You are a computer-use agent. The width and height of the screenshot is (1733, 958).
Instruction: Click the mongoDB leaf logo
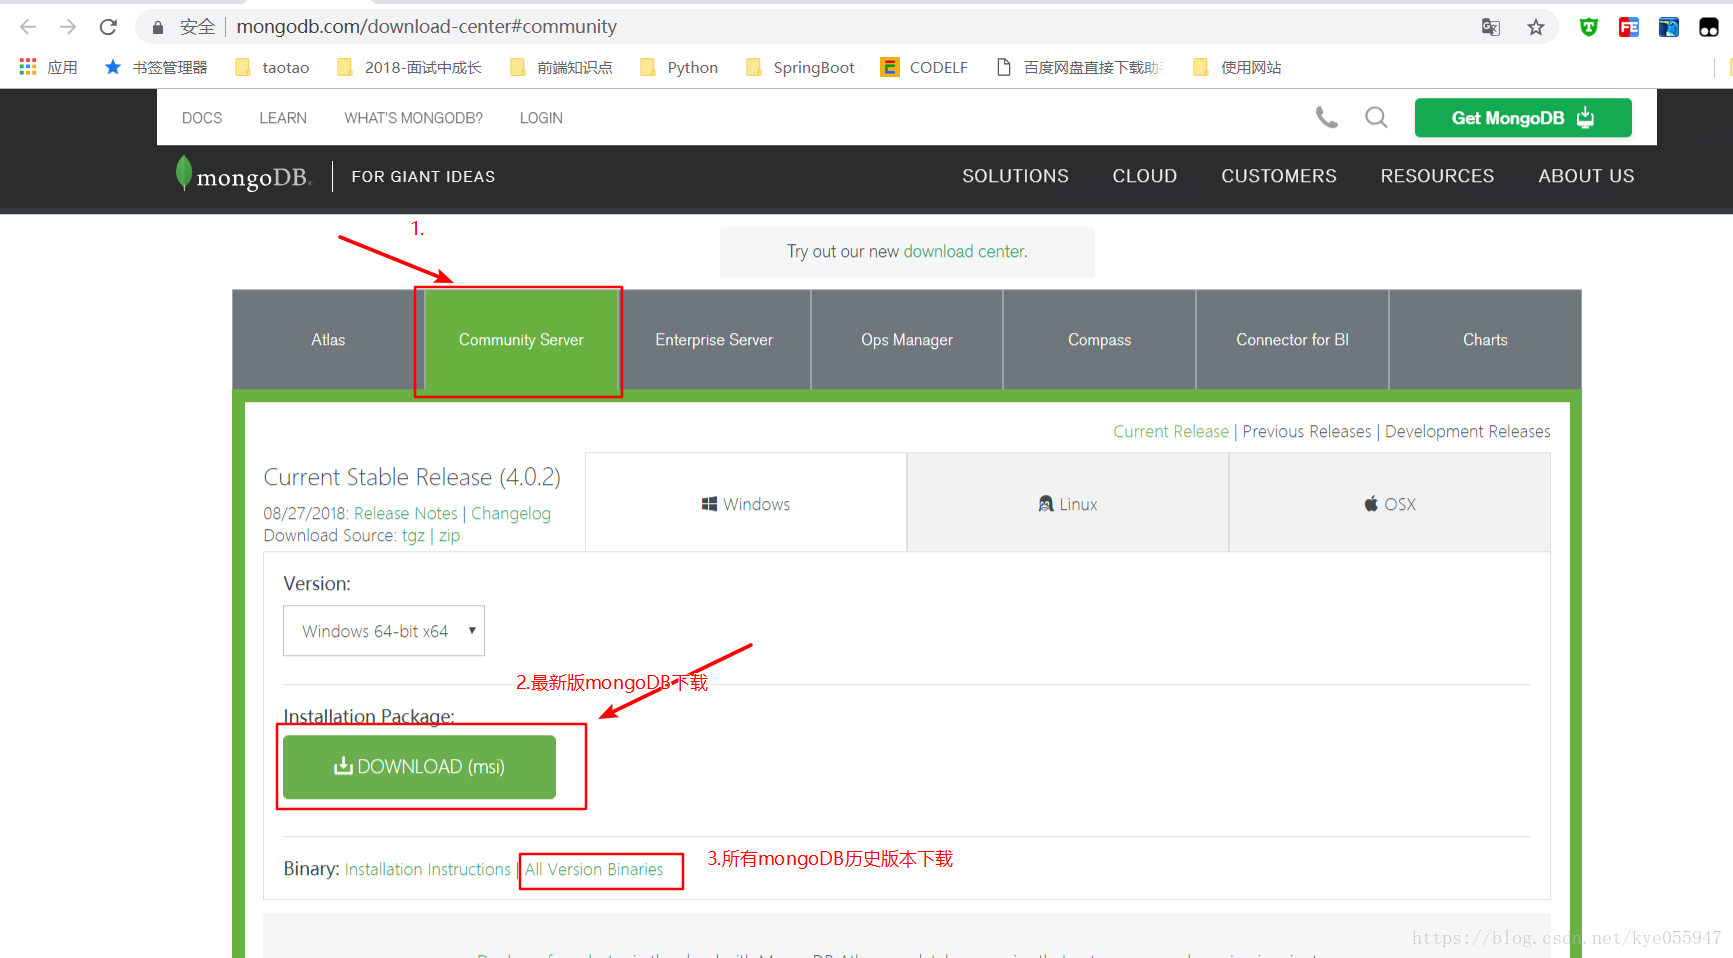pyautogui.click(x=243, y=175)
